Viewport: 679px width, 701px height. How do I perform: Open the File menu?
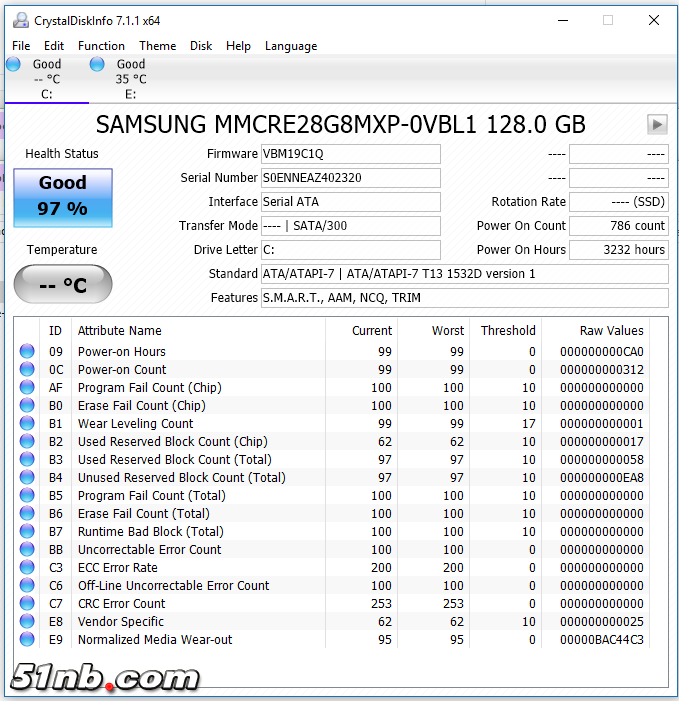21,46
